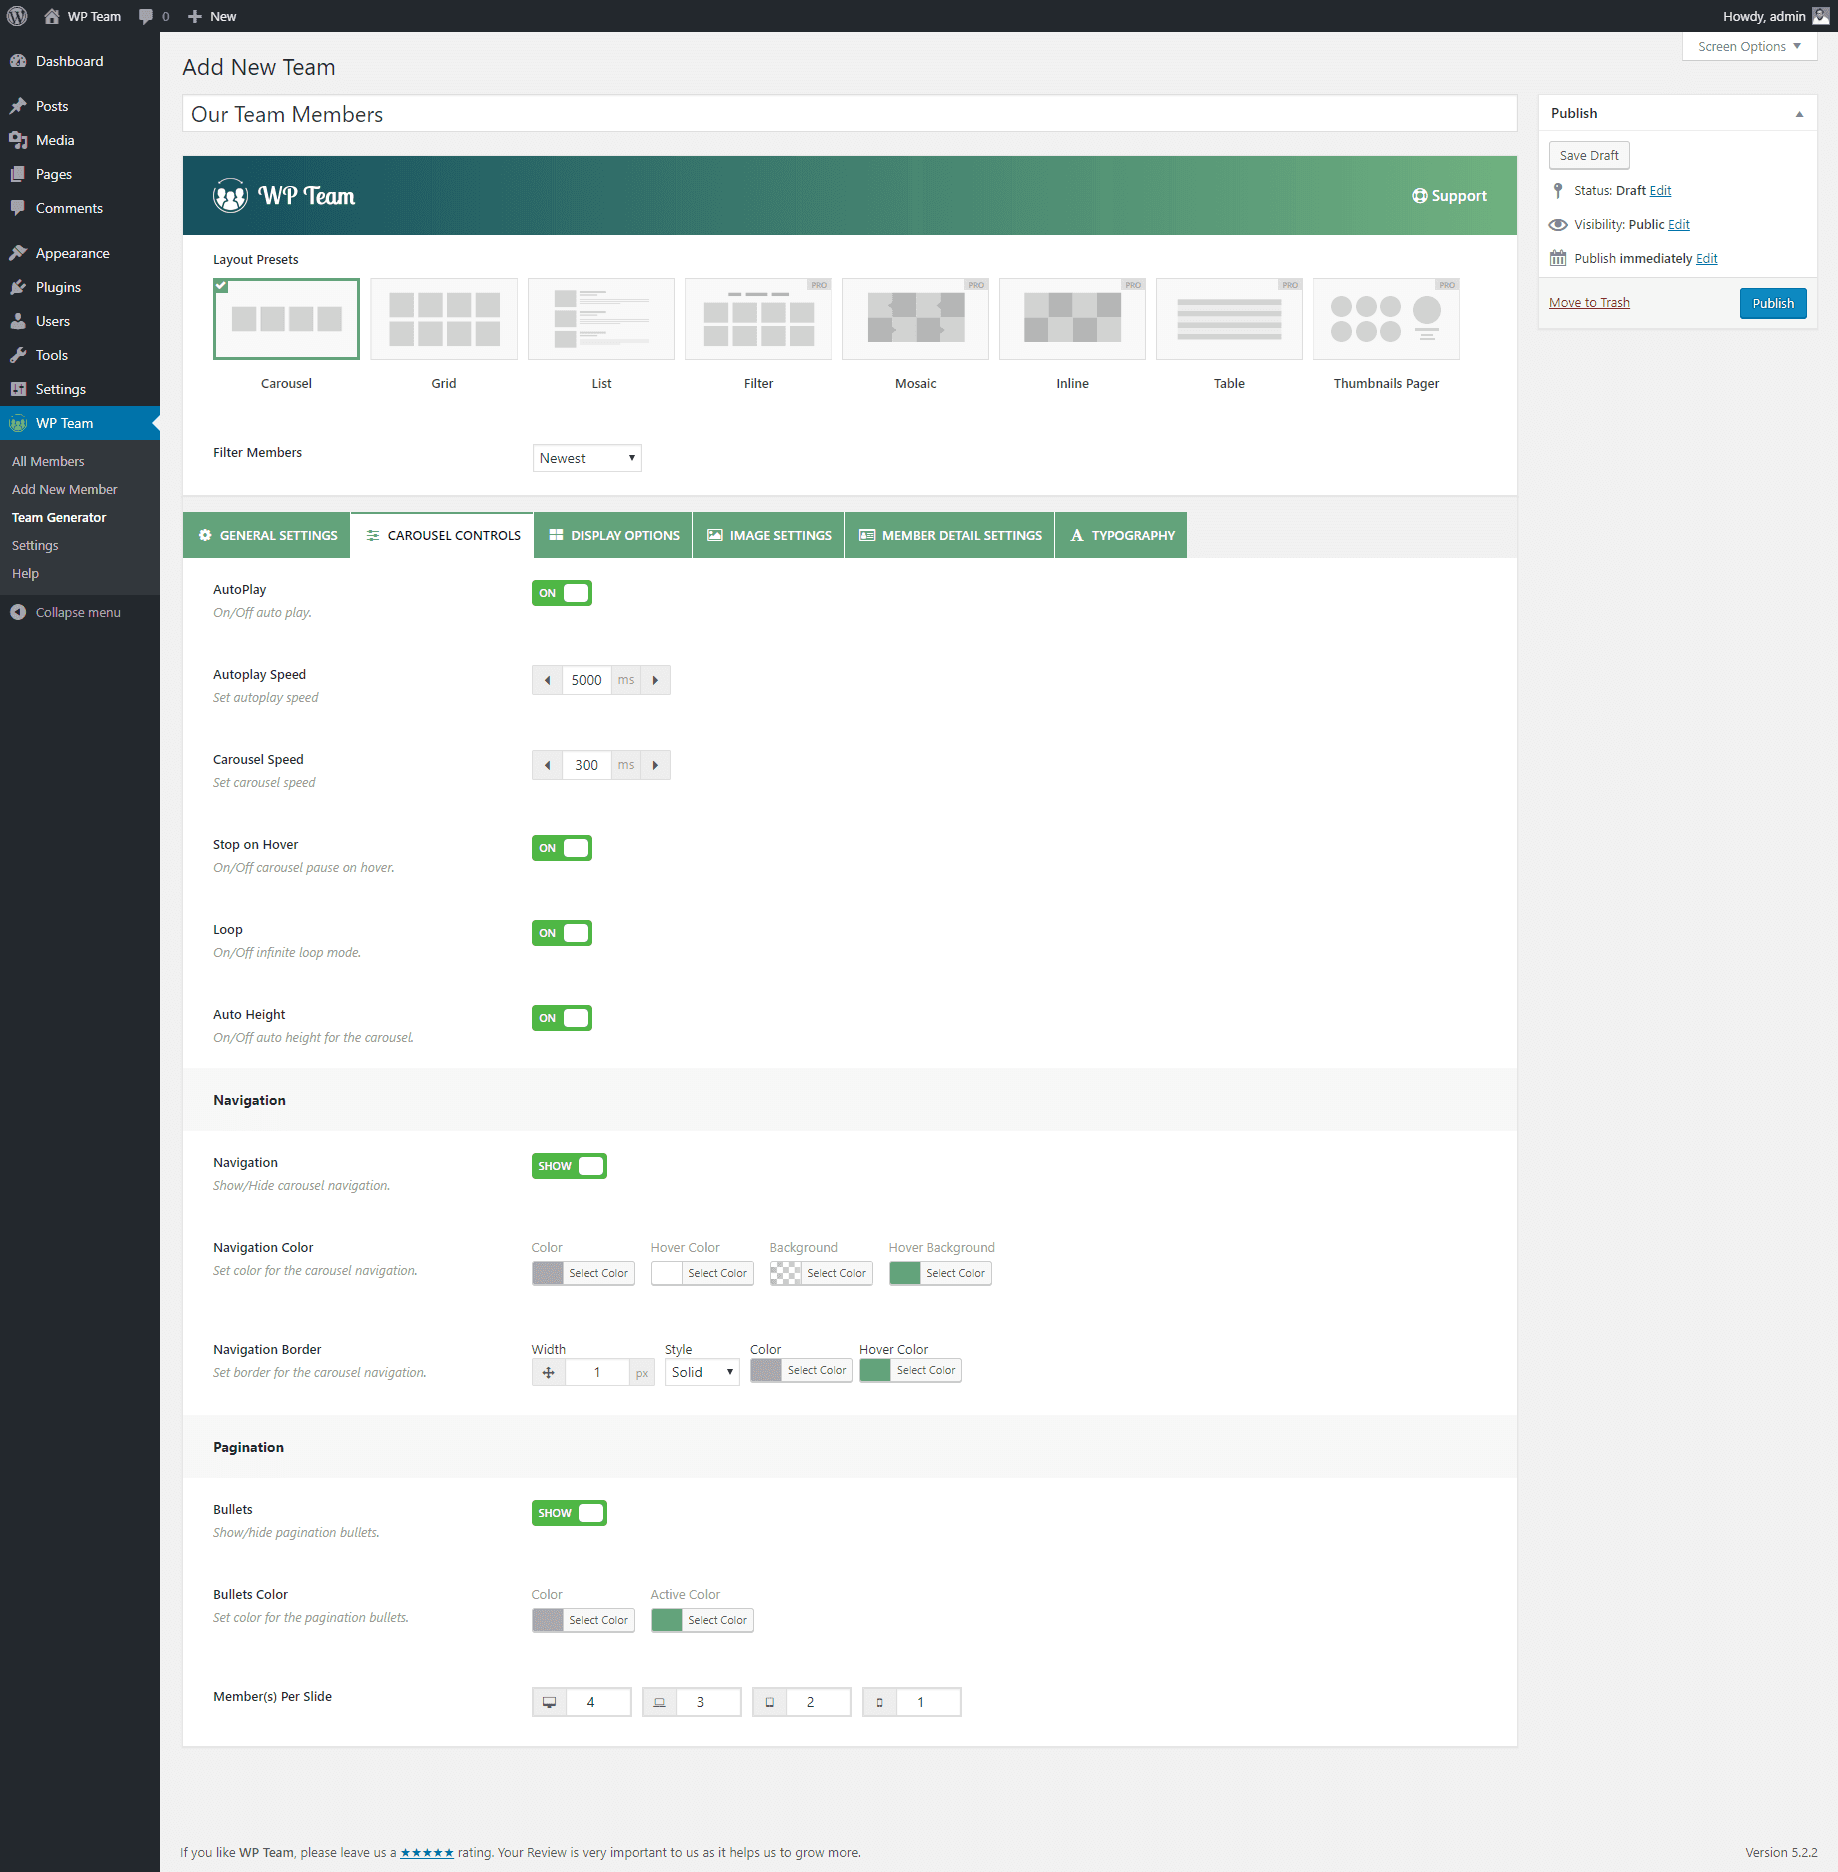The image size is (1838, 1872).
Task: Open the Navigation Border Style dropdown
Action: (702, 1373)
